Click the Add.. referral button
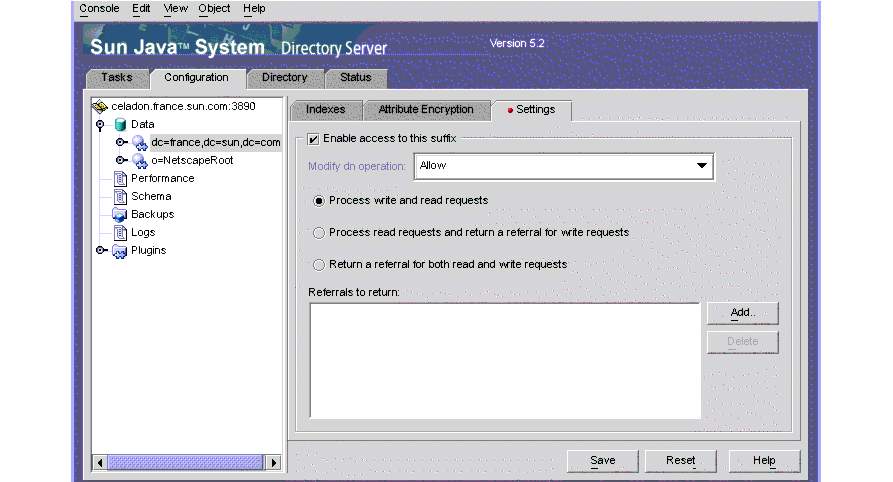 [x=743, y=313]
